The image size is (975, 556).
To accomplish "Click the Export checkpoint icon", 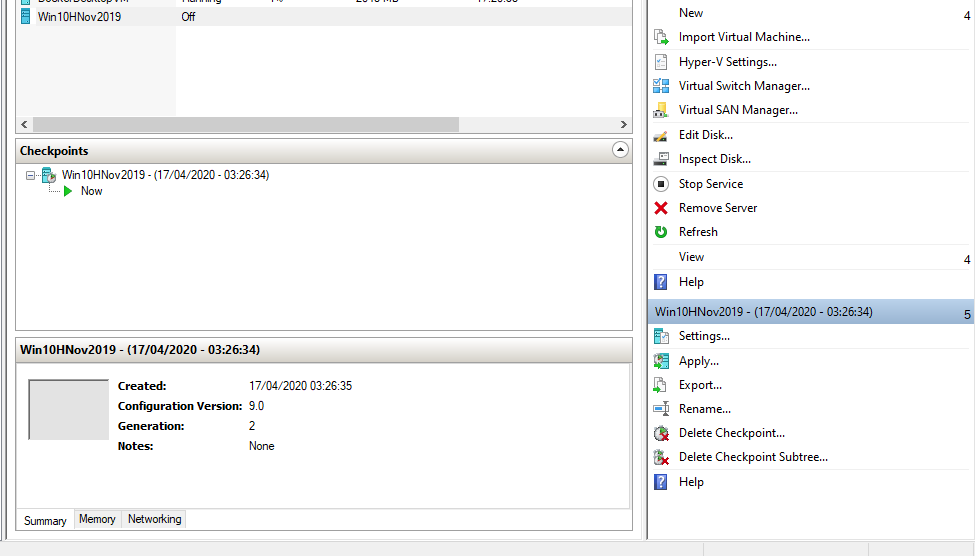I will click(661, 385).
